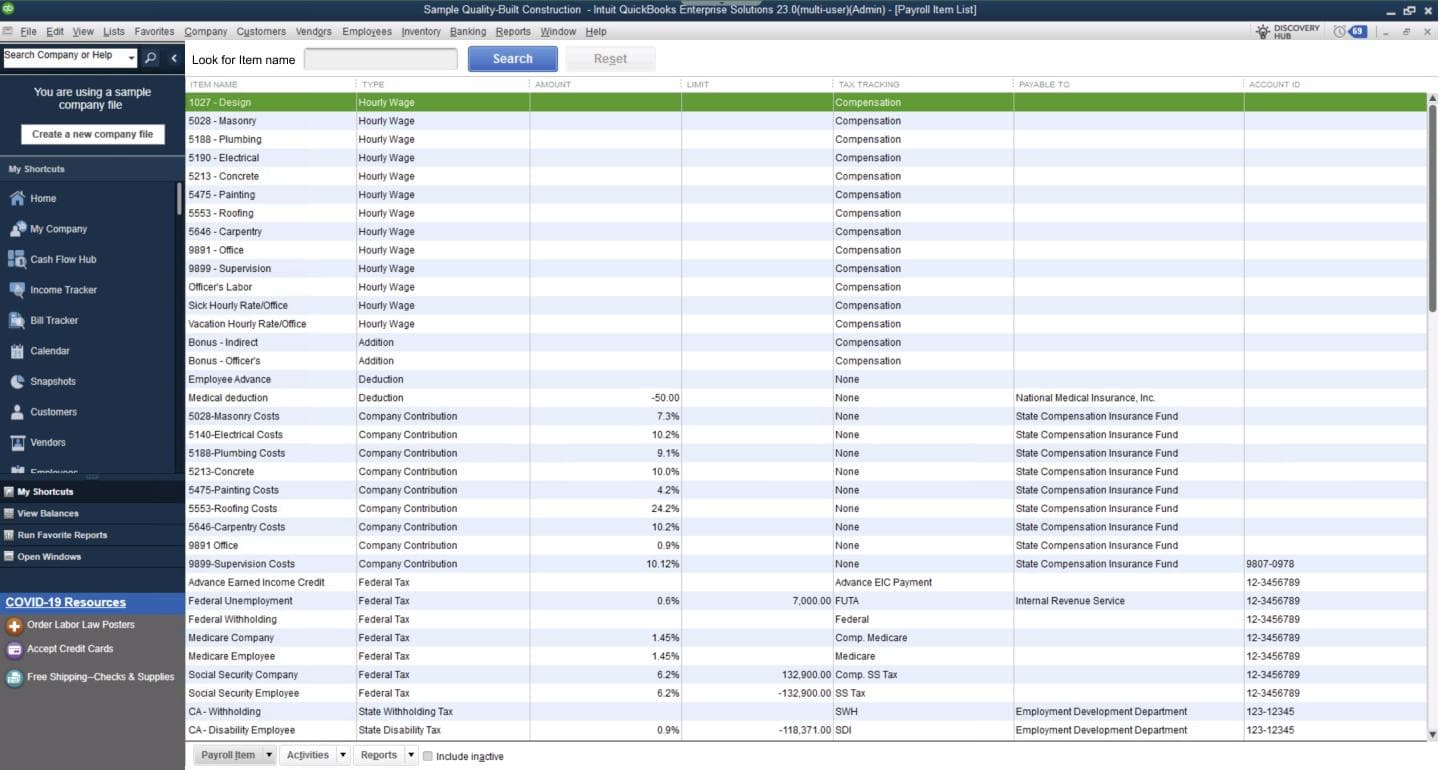Select the Employee Advance row
The height and width of the screenshot is (770, 1440).
(x=806, y=380)
